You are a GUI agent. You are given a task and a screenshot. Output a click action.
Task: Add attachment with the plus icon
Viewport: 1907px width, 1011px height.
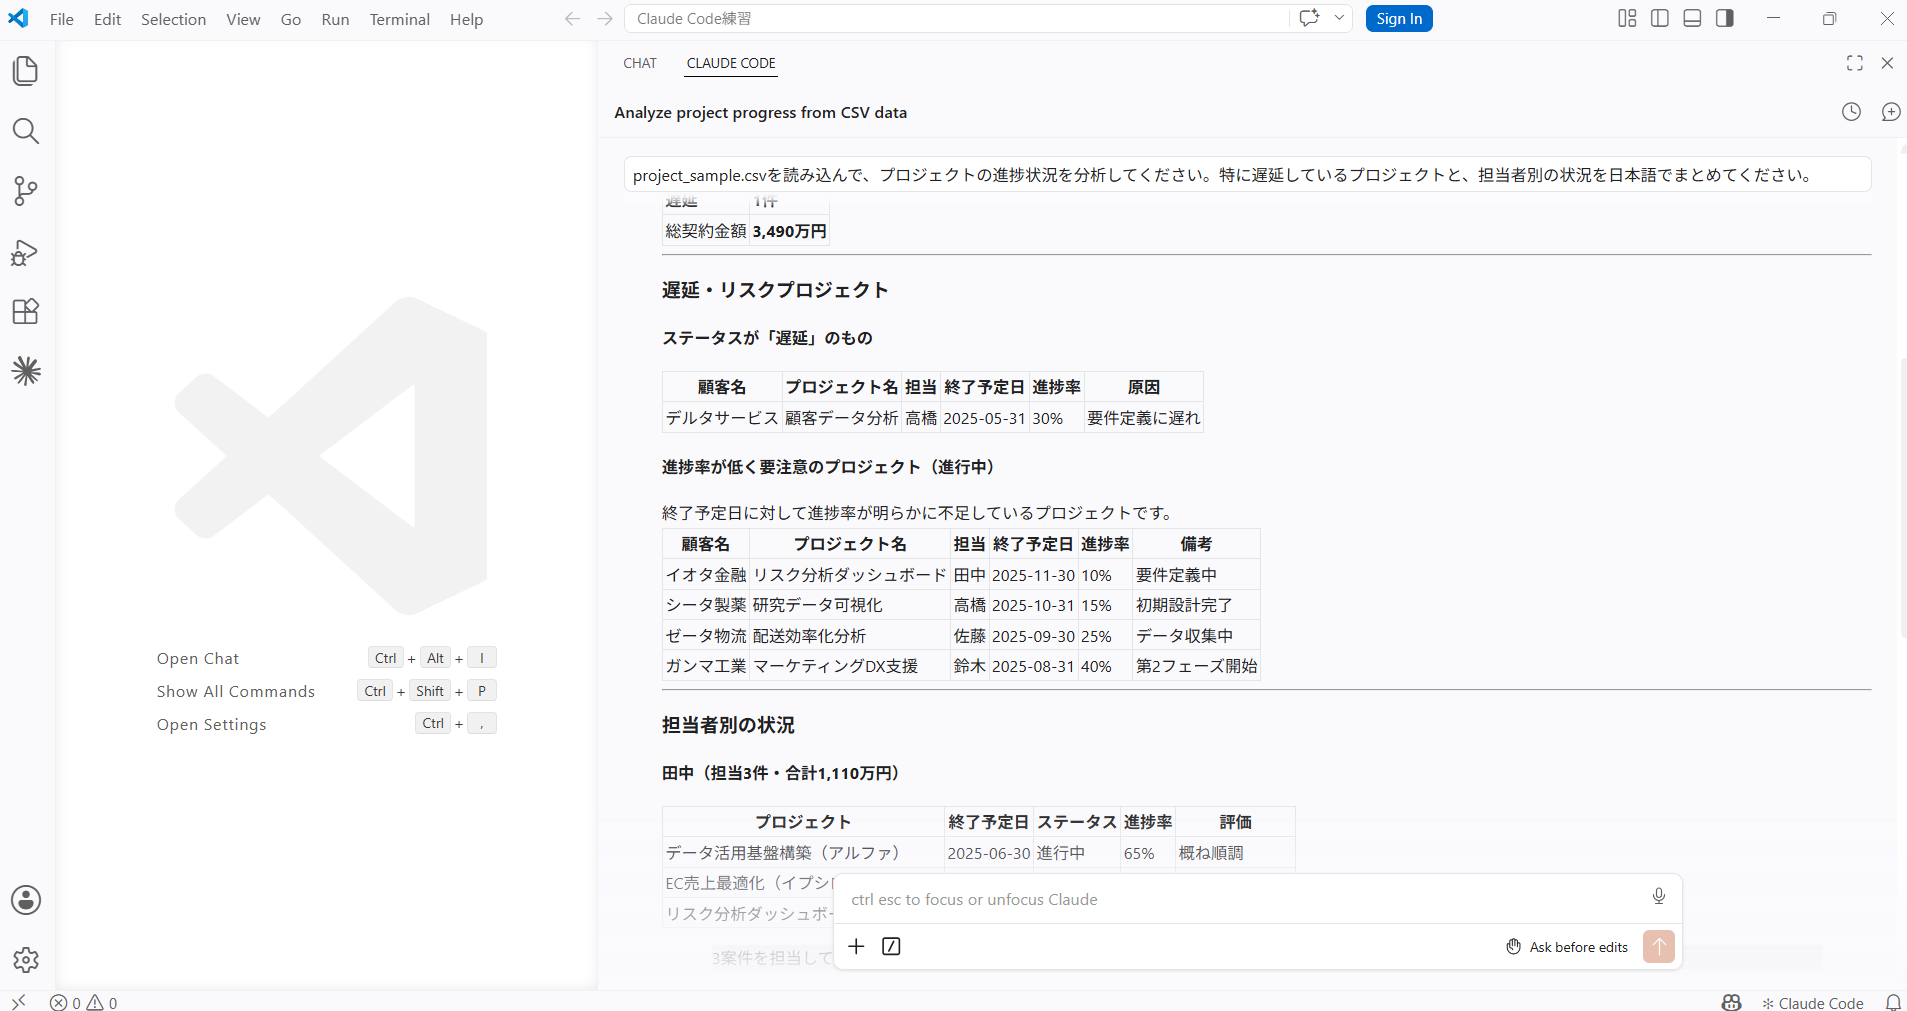click(x=856, y=946)
